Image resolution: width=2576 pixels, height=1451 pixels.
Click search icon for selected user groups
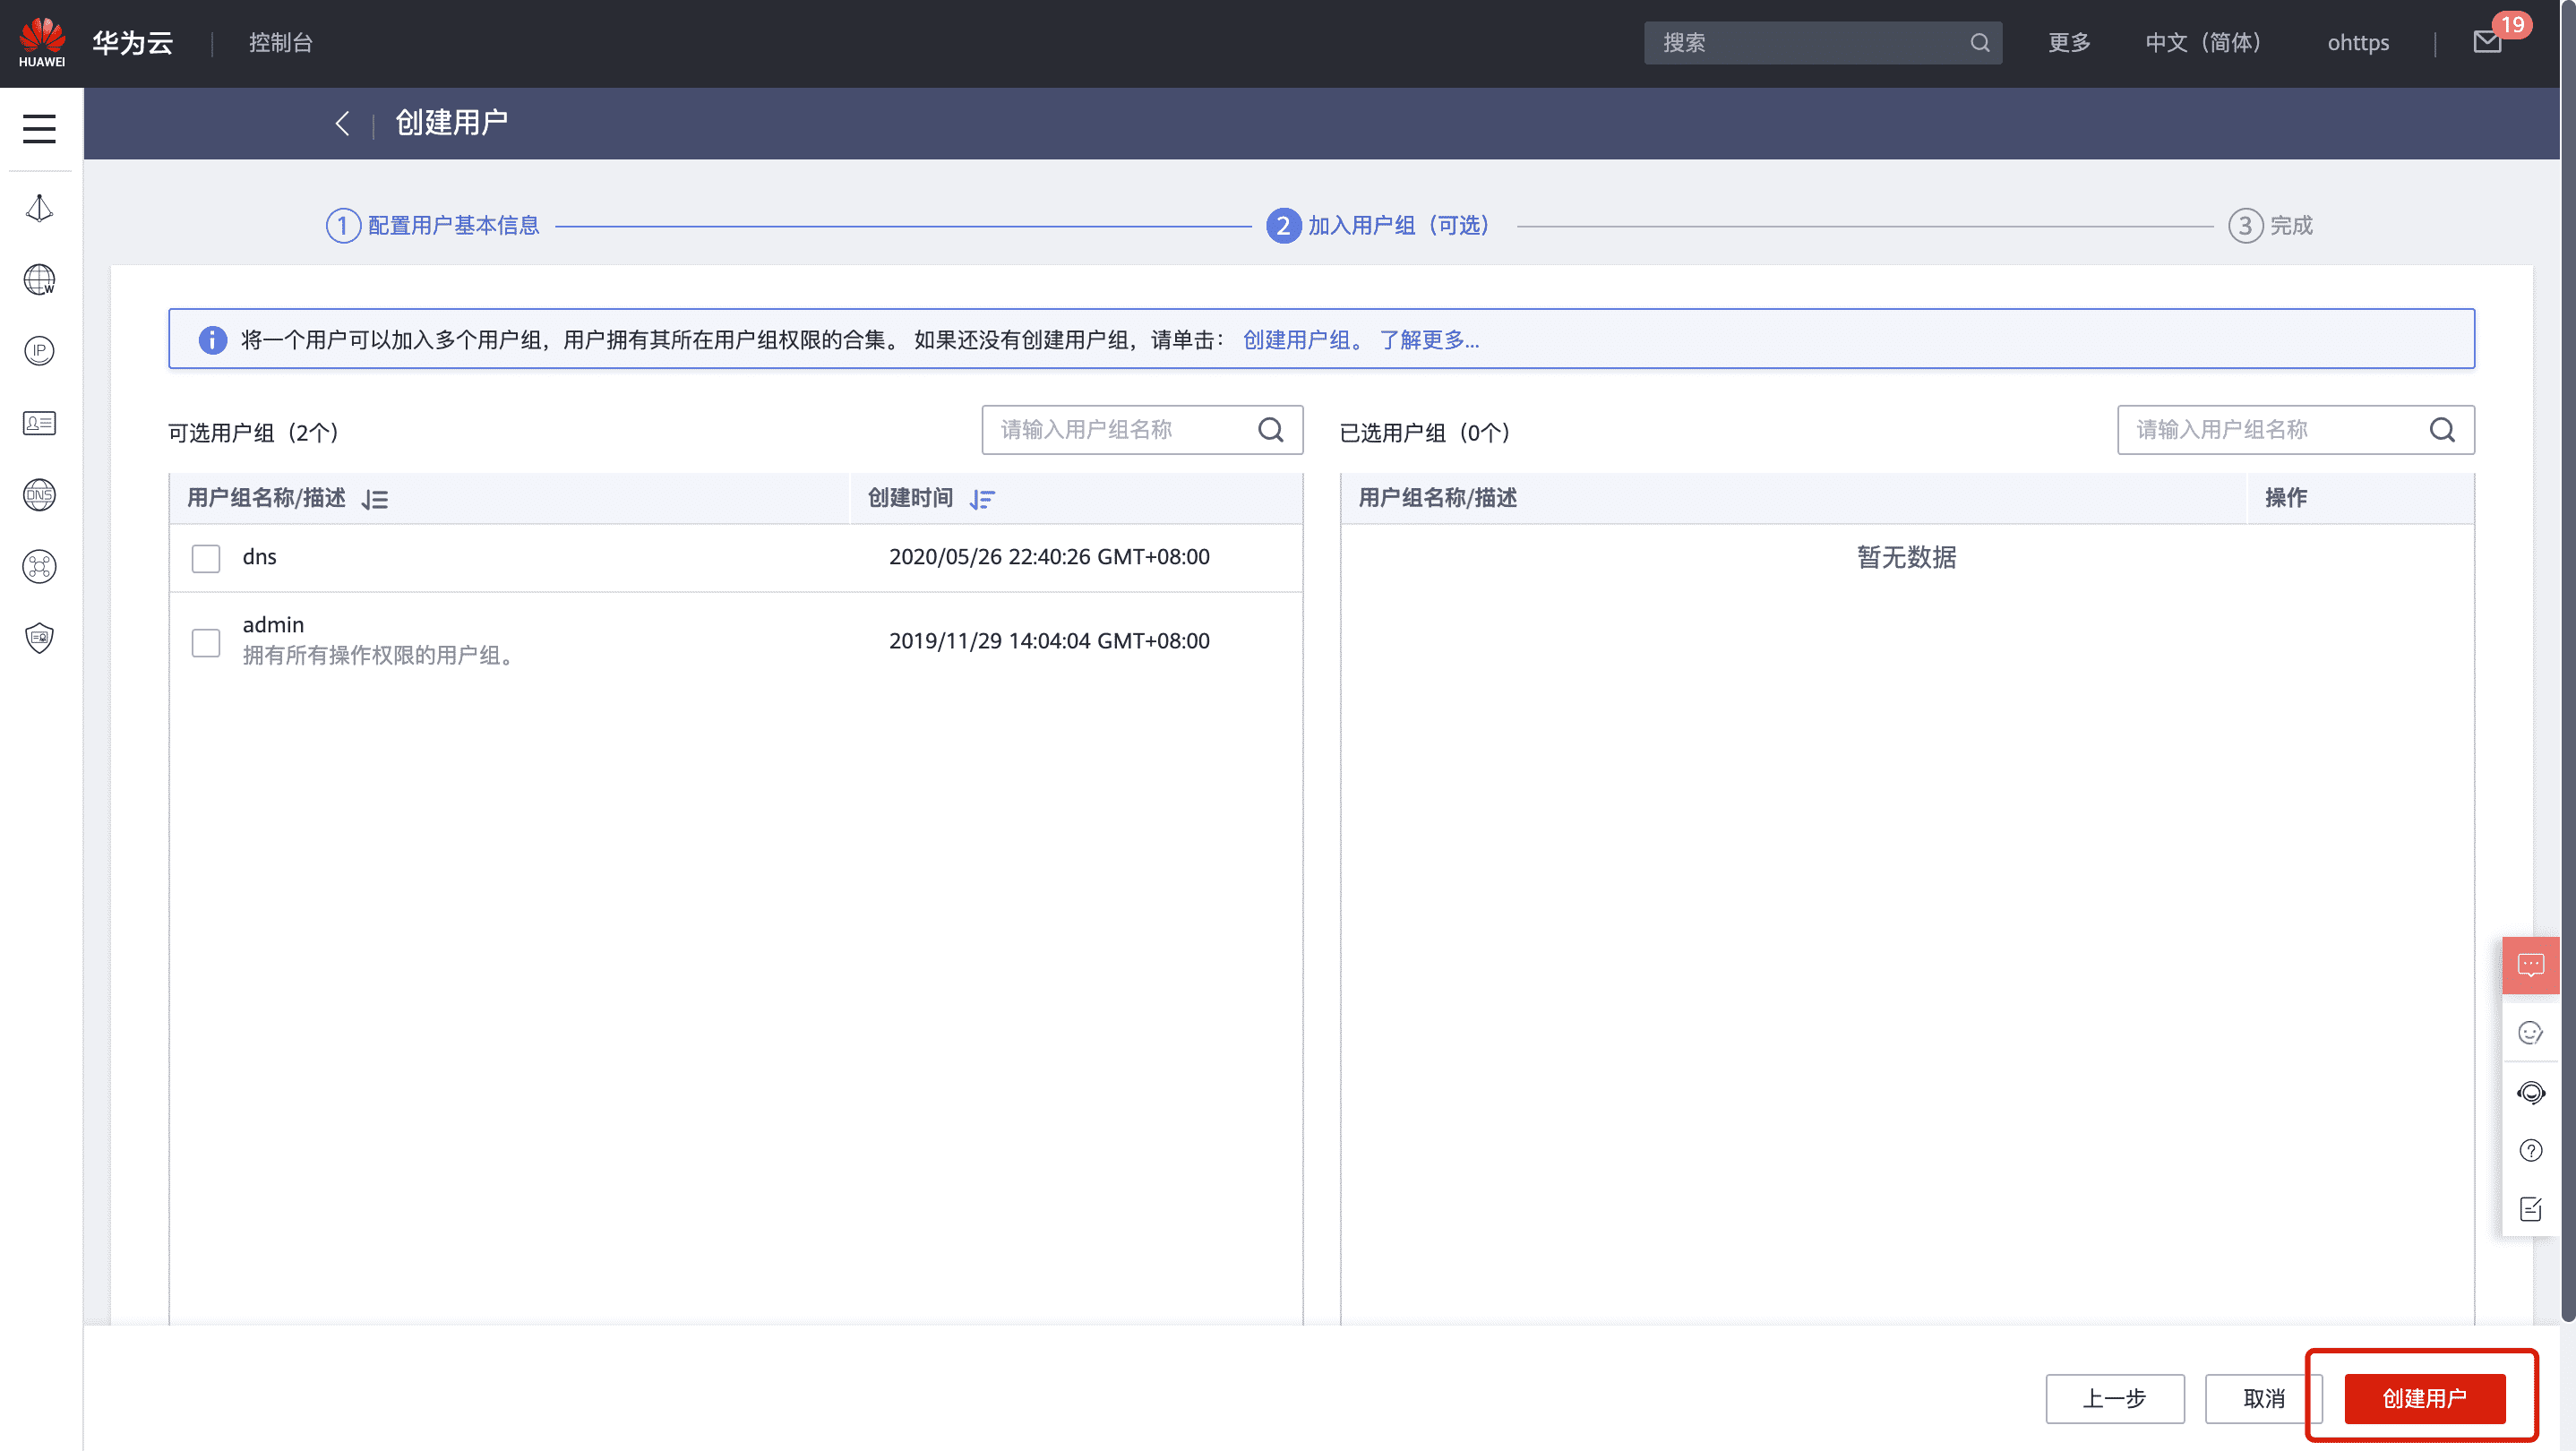[x=2442, y=430]
